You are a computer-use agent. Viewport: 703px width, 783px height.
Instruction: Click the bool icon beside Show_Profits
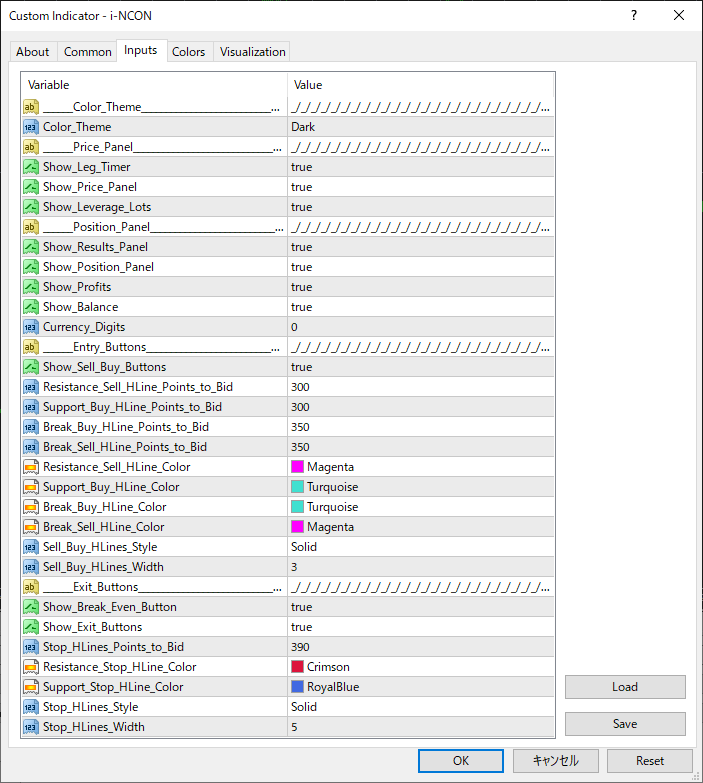point(30,287)
